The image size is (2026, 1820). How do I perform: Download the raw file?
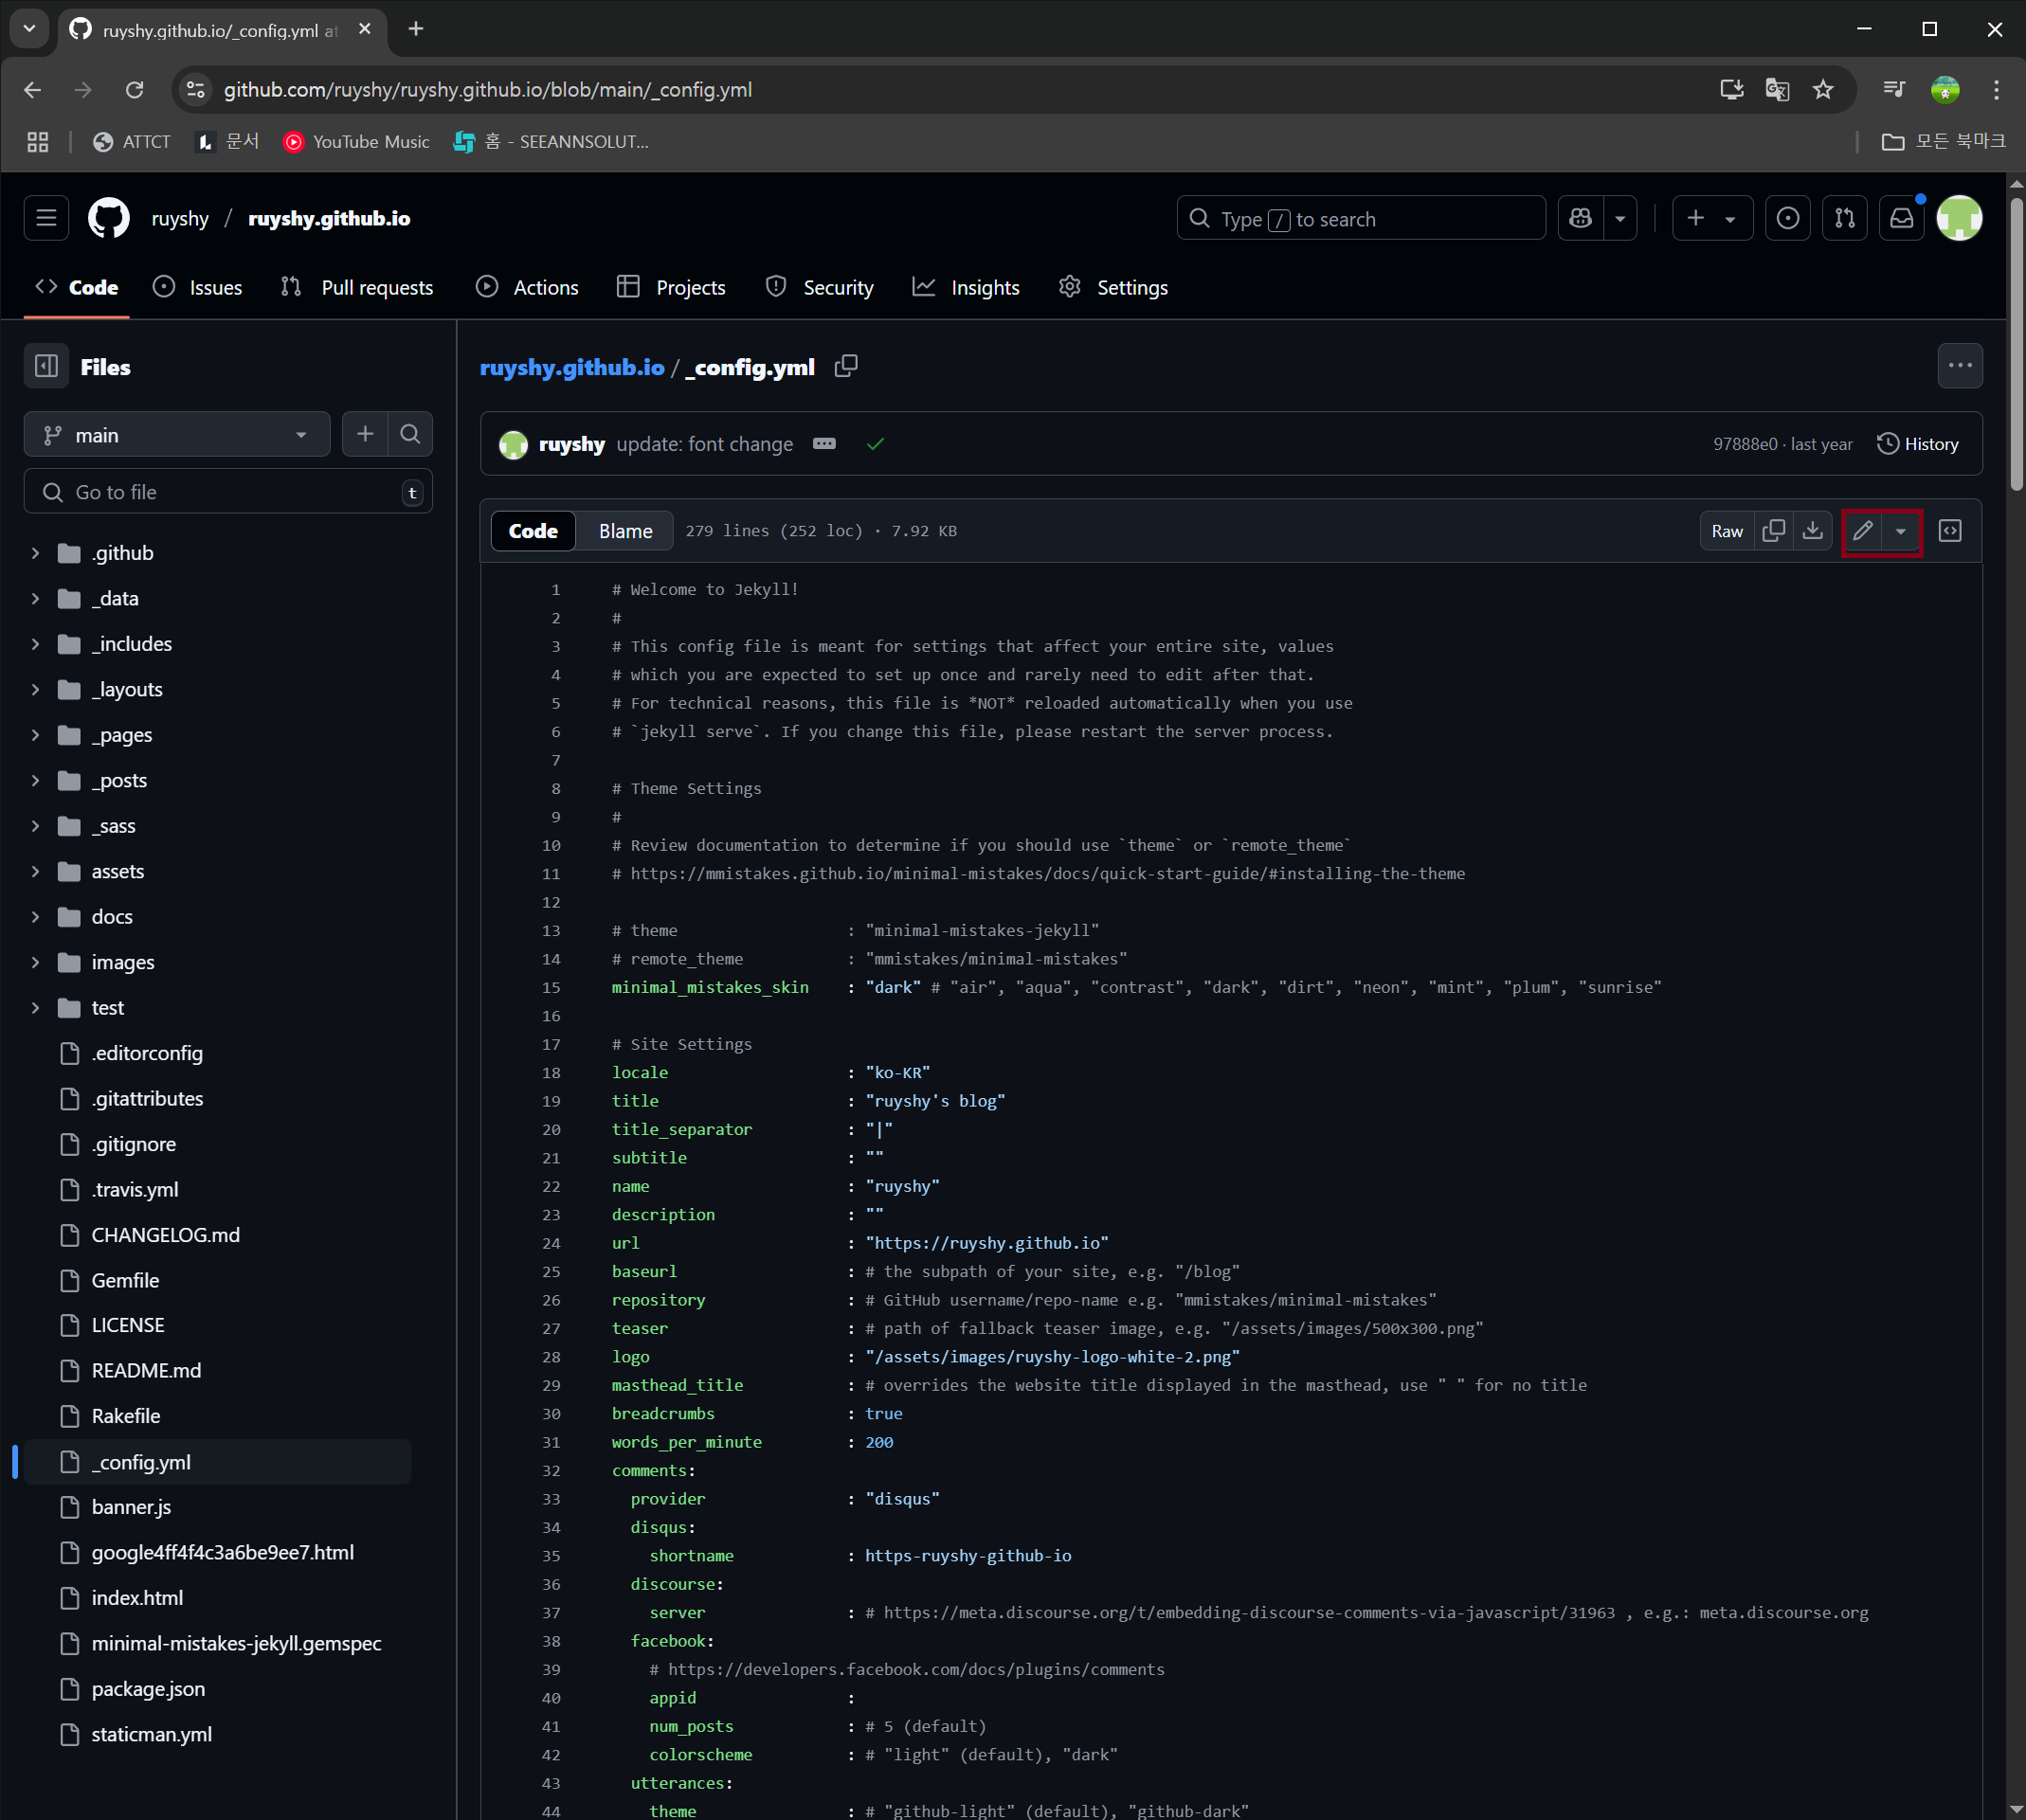coord(1813,531)
